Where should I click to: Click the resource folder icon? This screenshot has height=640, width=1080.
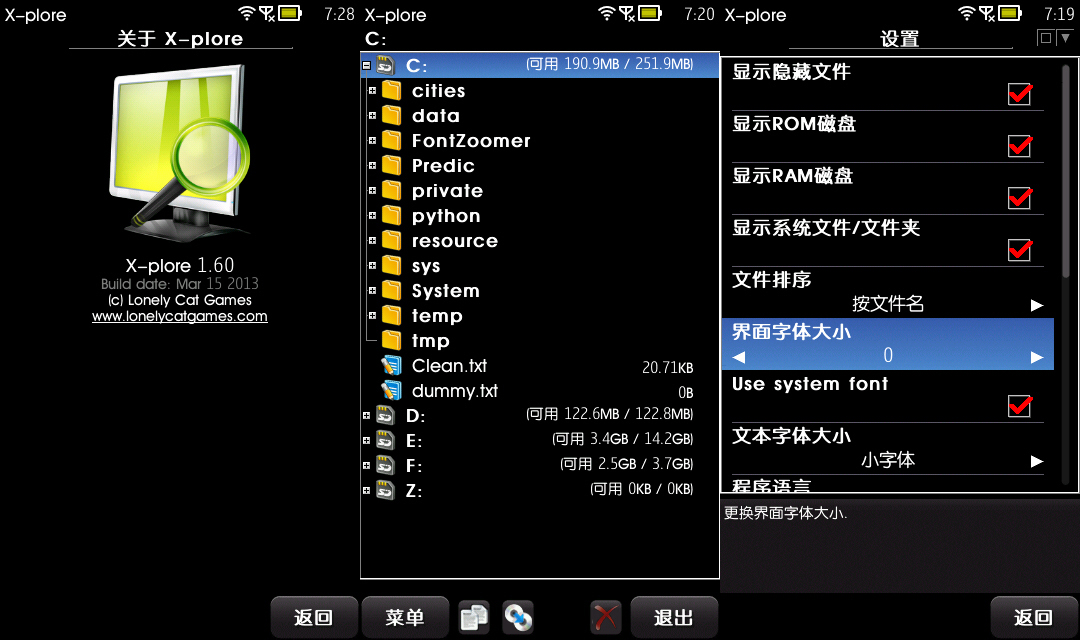point(391,240)
